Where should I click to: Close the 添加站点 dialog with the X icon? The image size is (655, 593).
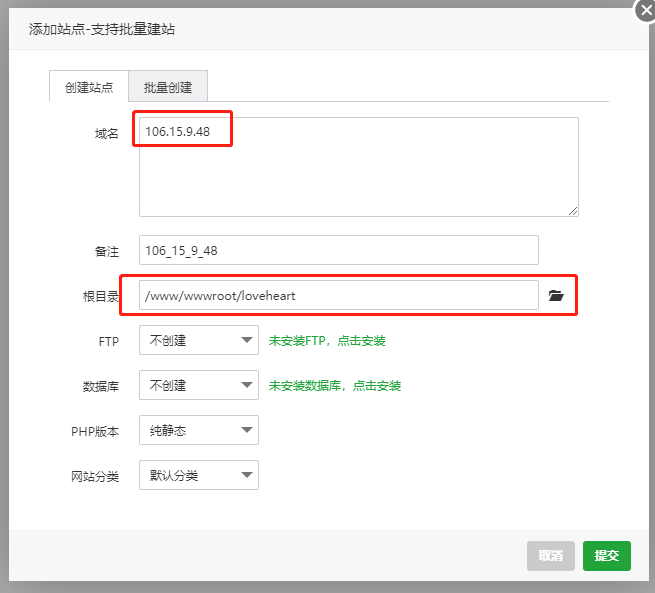[x=645, y=10]
